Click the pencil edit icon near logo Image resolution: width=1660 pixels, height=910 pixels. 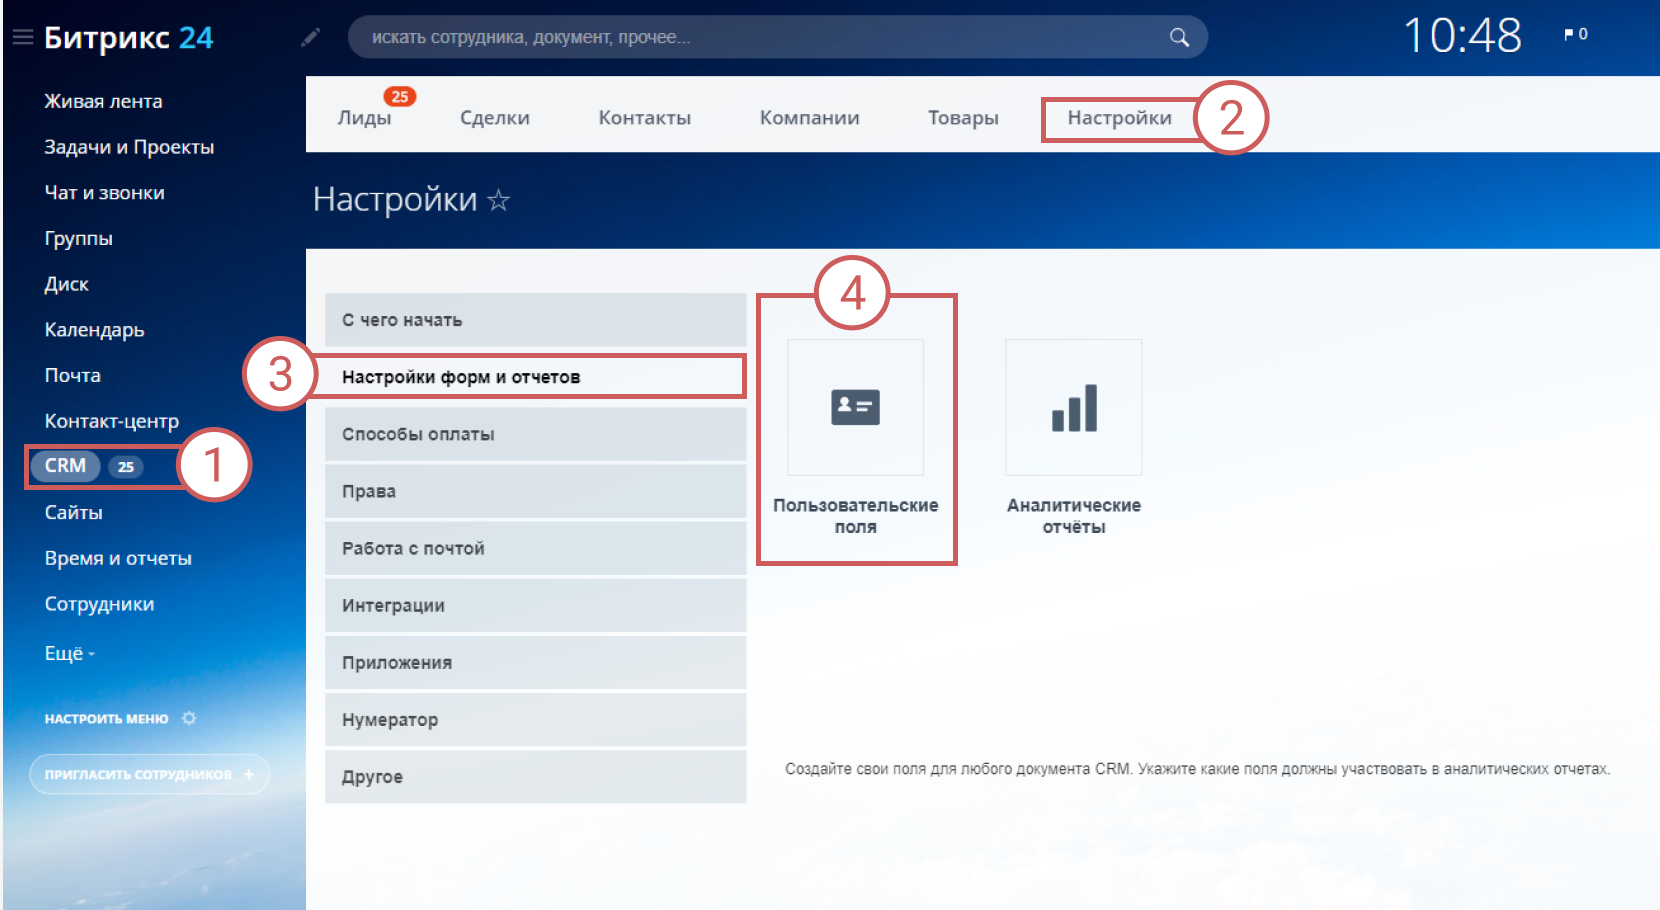point(311,38)
